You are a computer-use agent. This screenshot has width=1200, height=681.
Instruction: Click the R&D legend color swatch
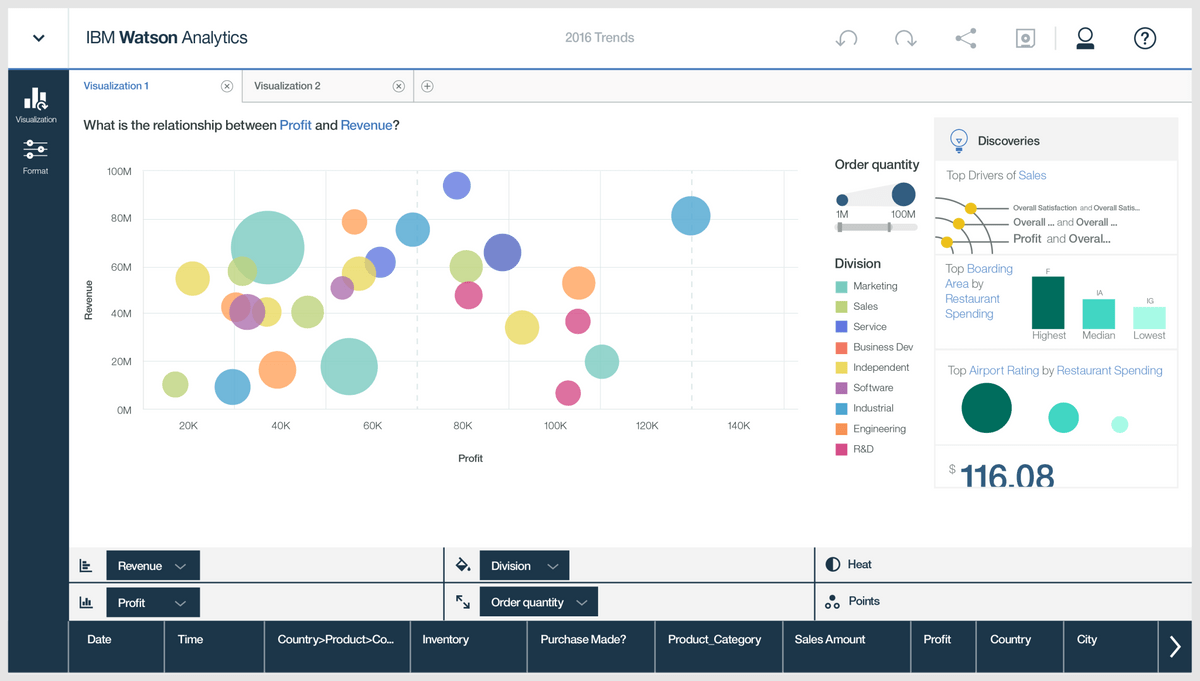[842, 450]
